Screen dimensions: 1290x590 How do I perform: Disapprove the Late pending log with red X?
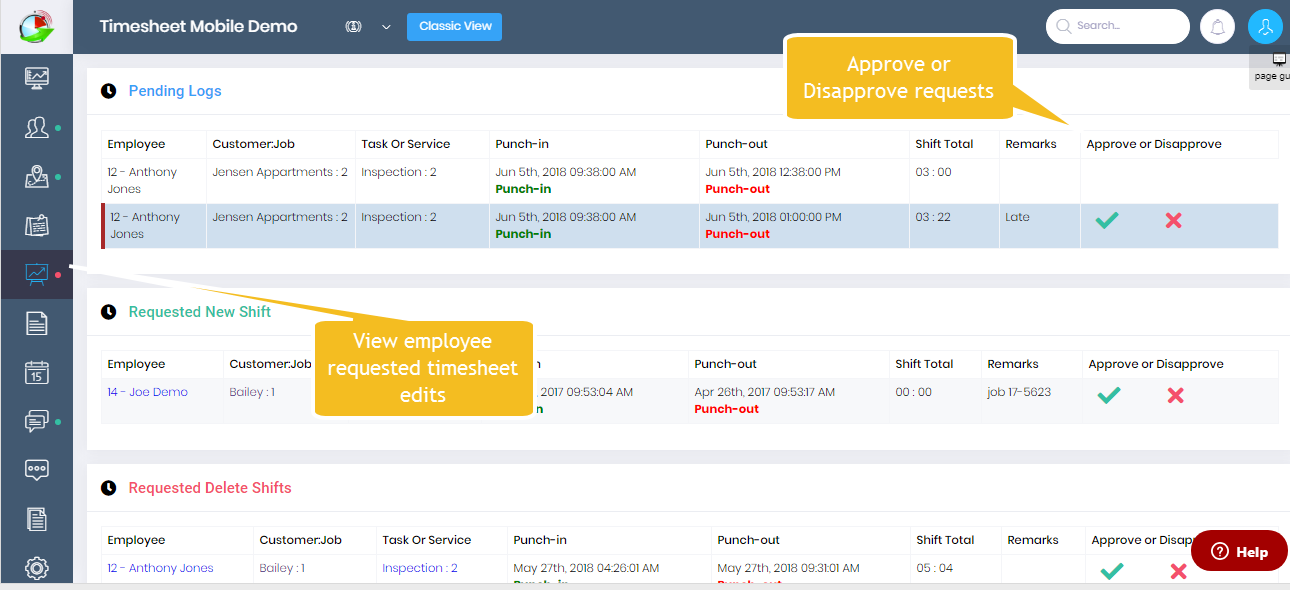point(1173,220)
